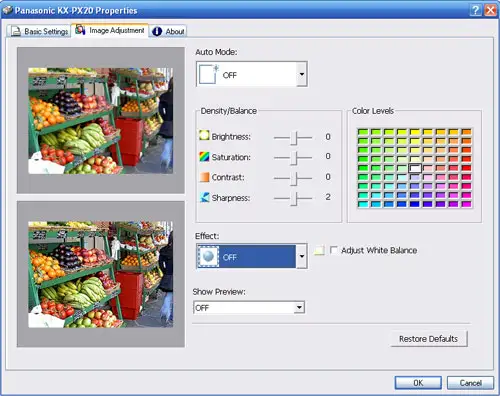Image resolution: width=500 pixels, height=396 pixels.
Task: Pick the bottom-left cyan color swatch
Action: (363, 204)
